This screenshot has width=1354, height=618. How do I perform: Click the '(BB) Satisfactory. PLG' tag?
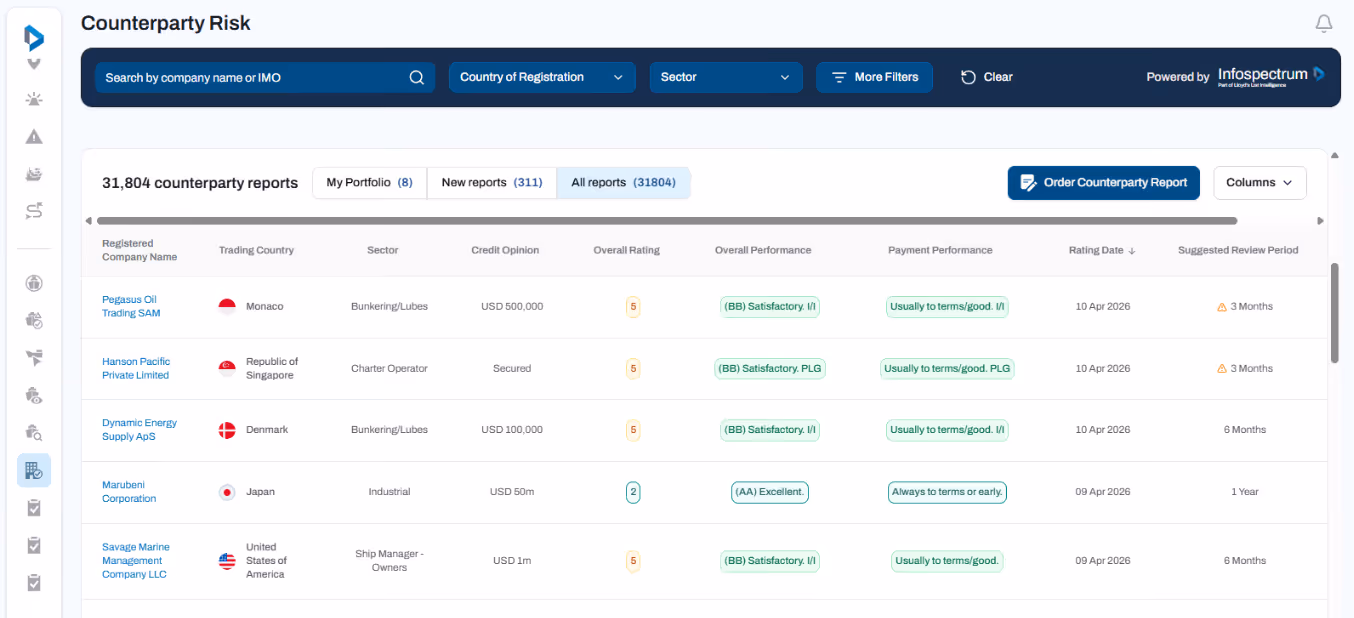tap(769, 368)
